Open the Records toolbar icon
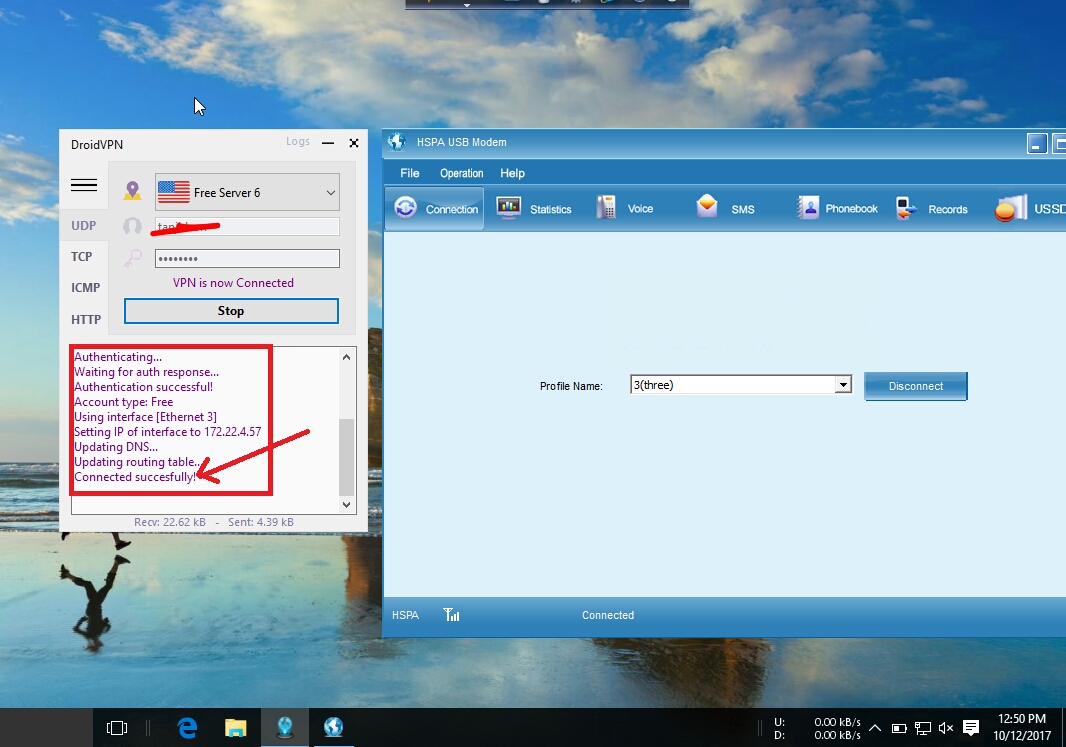Screen dimensions: 1066x747 click(907, 208)
